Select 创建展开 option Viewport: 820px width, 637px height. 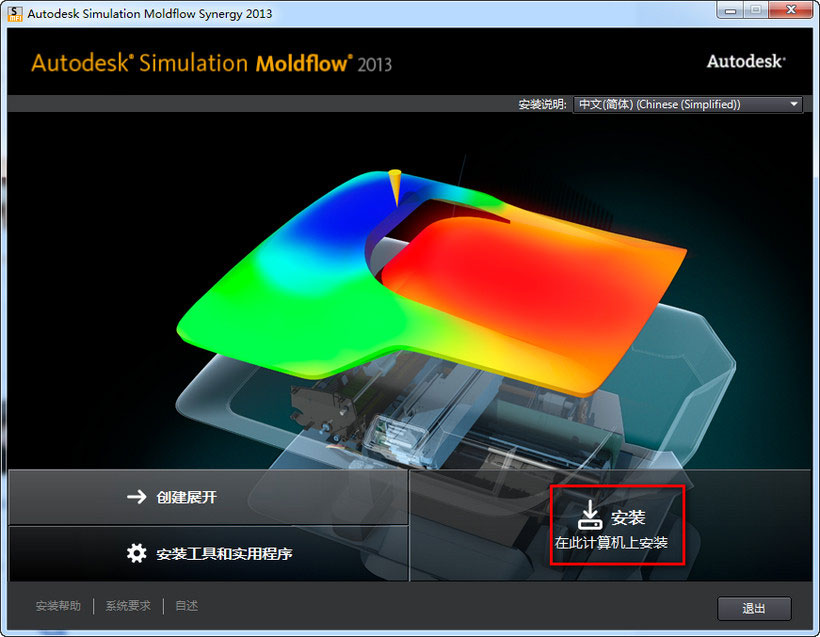(208, 497)
